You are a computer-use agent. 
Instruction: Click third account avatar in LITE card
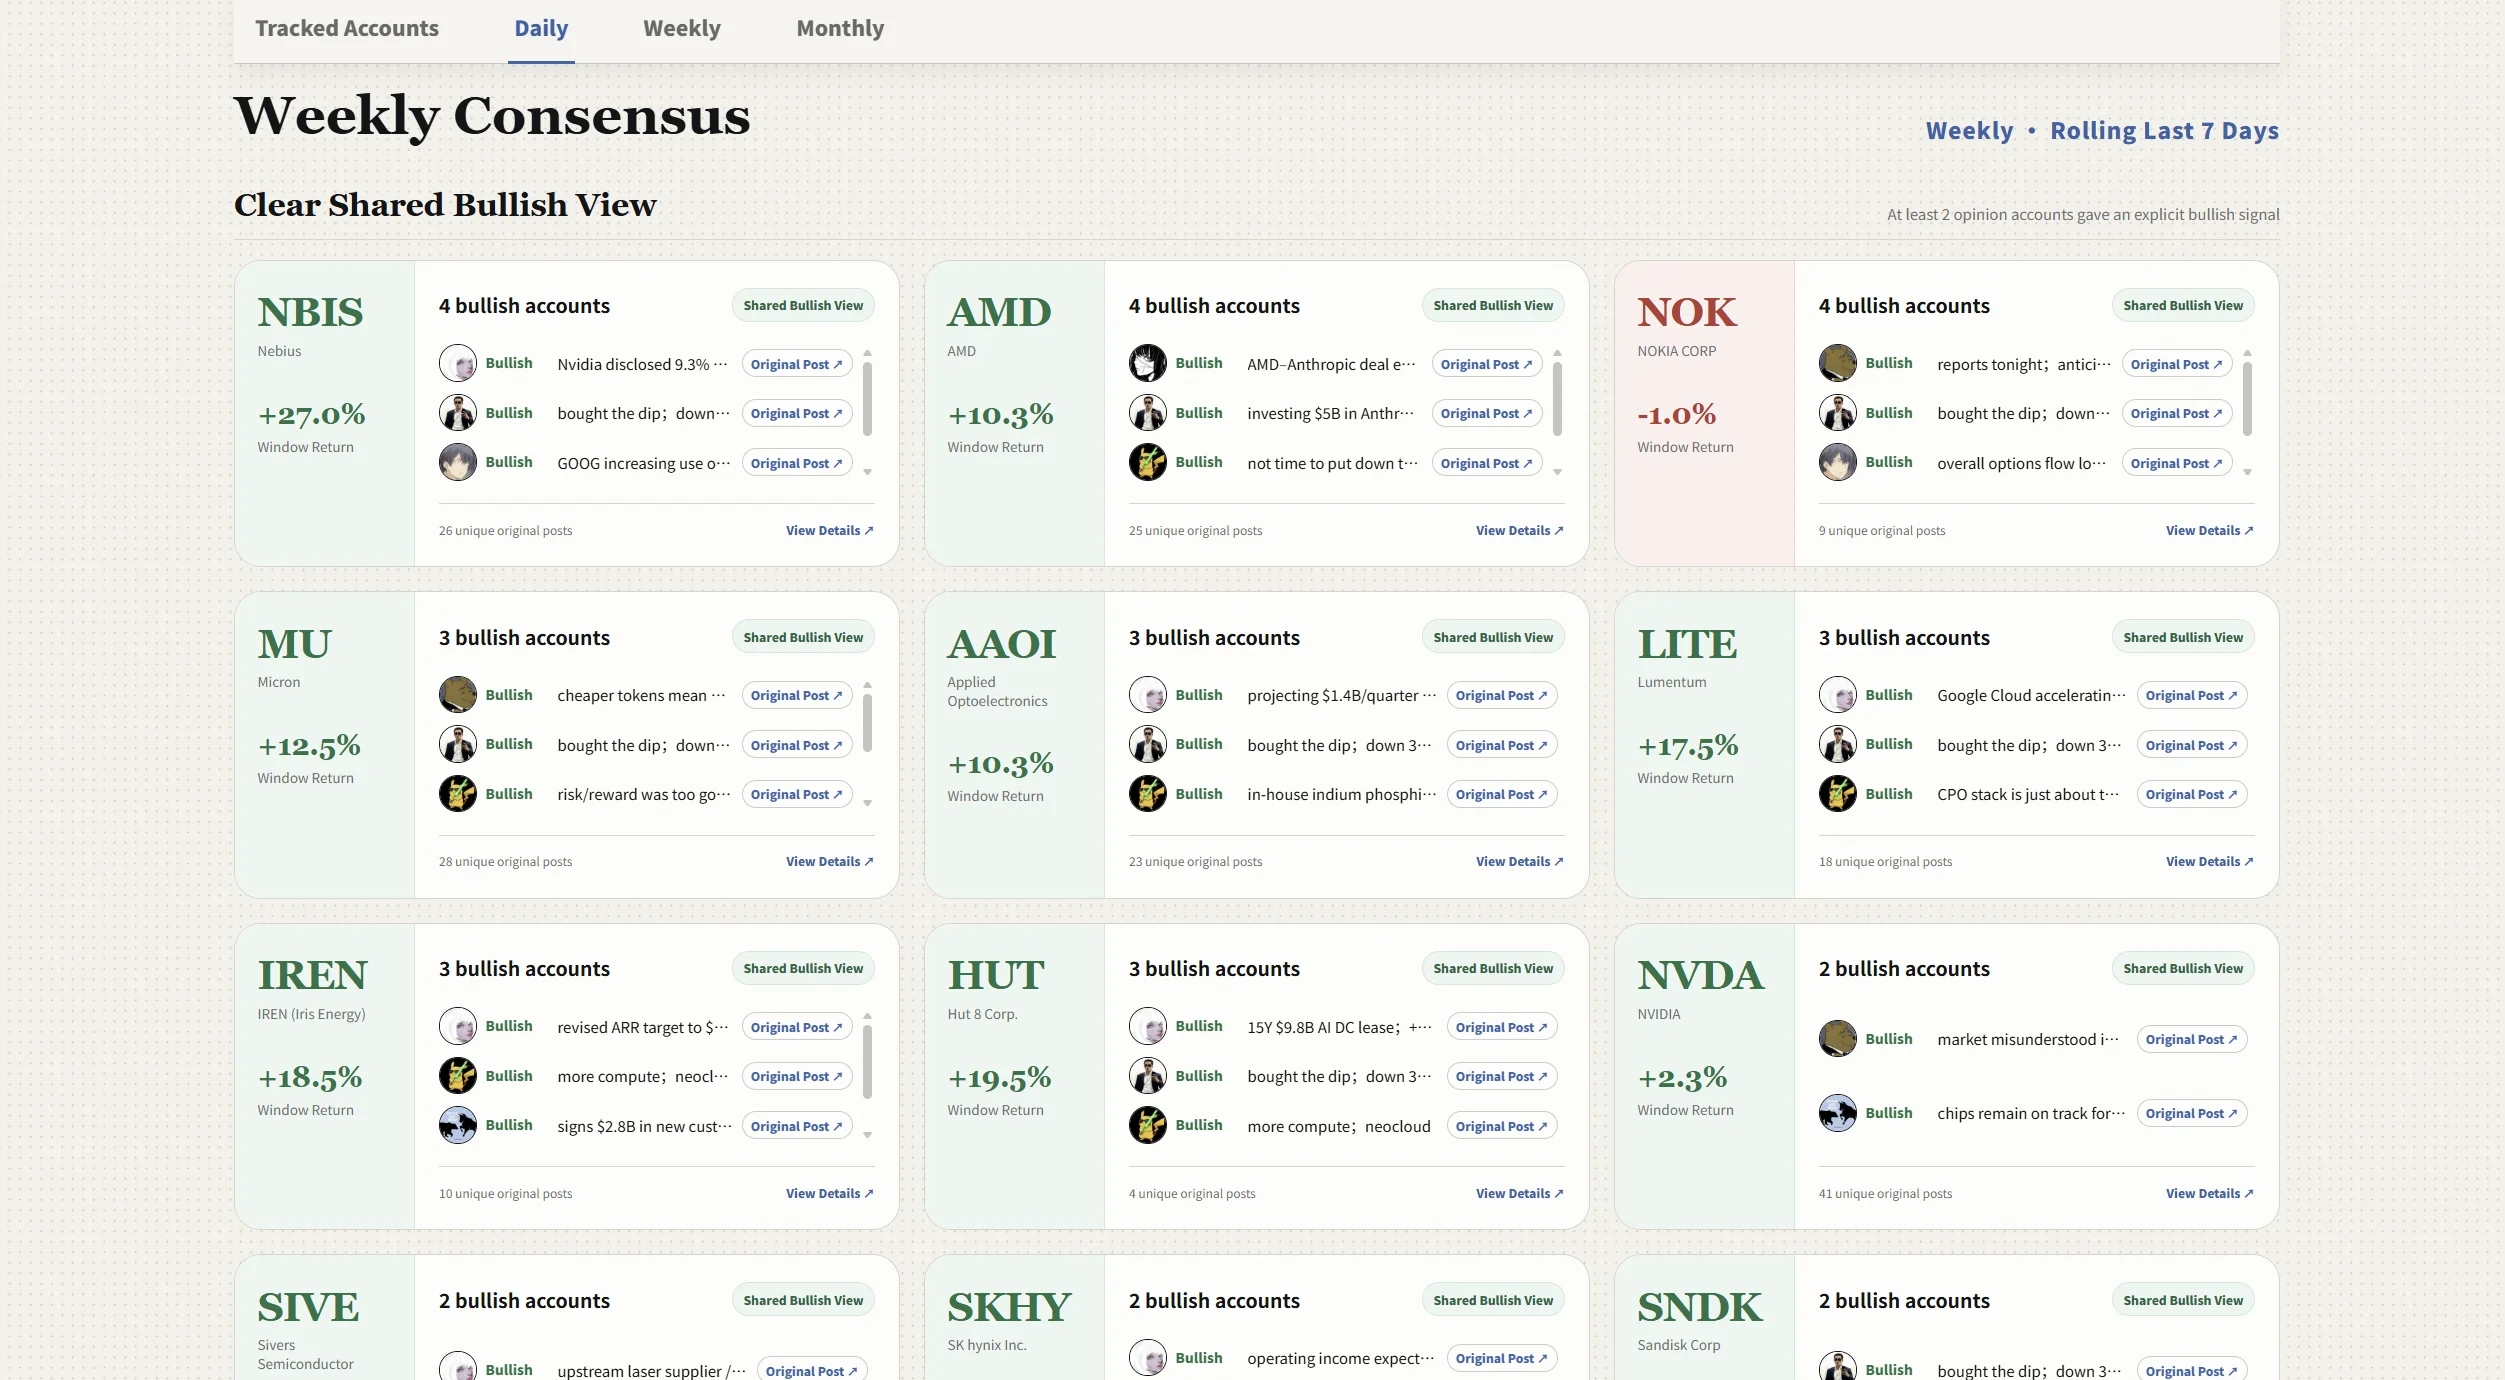coord(1838,794)
